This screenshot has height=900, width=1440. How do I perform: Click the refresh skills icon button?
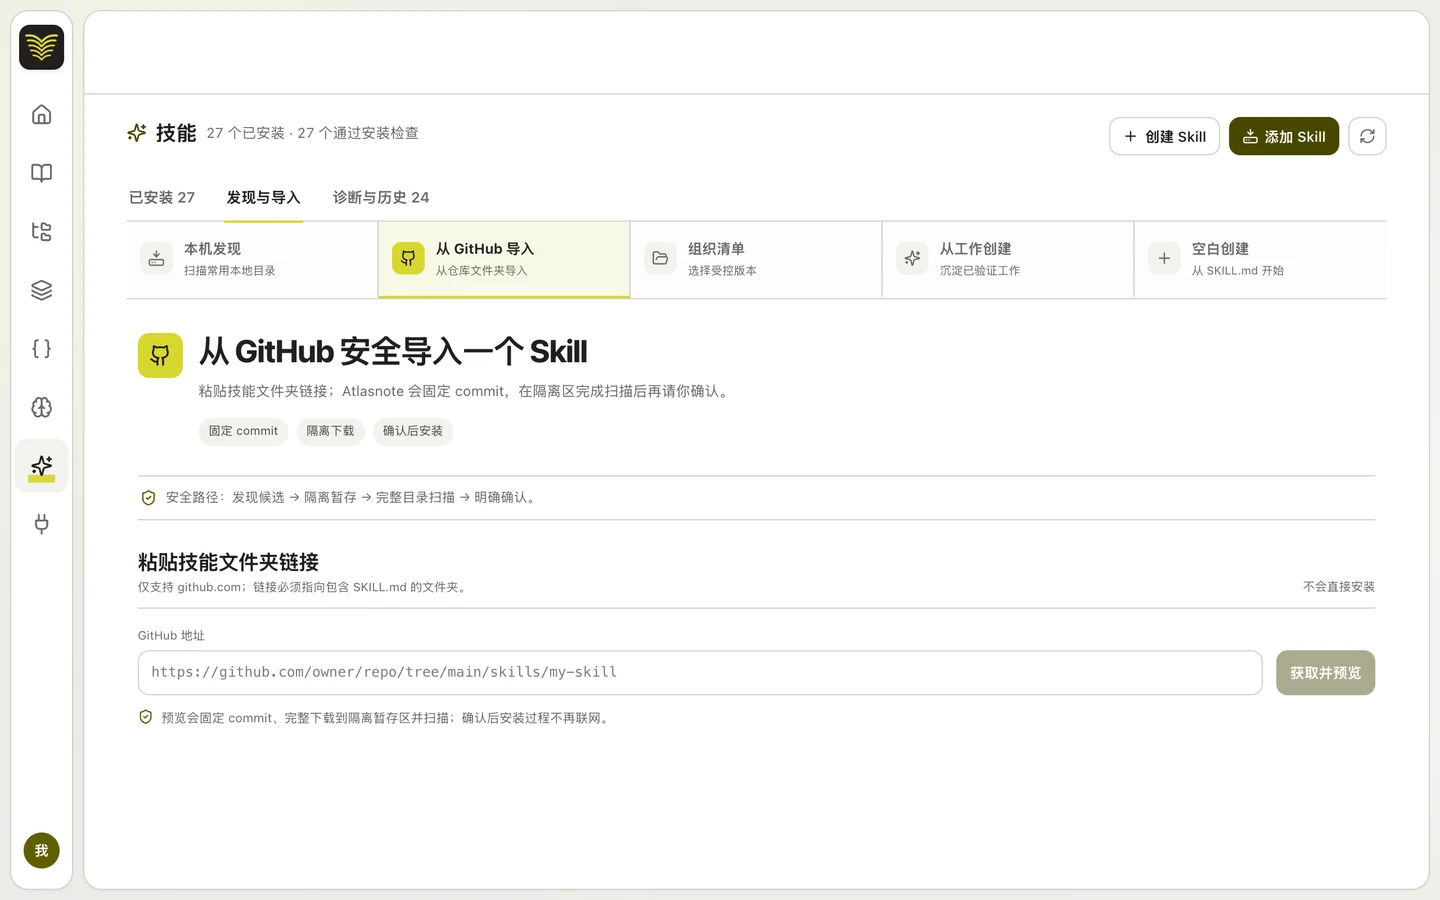coord(1367,136)
